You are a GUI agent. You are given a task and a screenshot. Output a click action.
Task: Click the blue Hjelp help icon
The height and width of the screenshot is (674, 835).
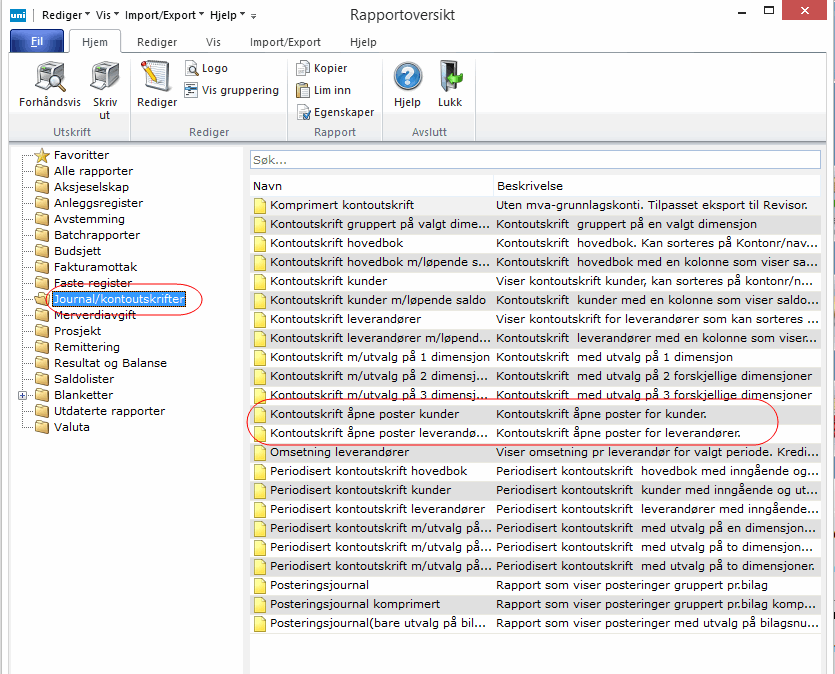click(407, 78)
